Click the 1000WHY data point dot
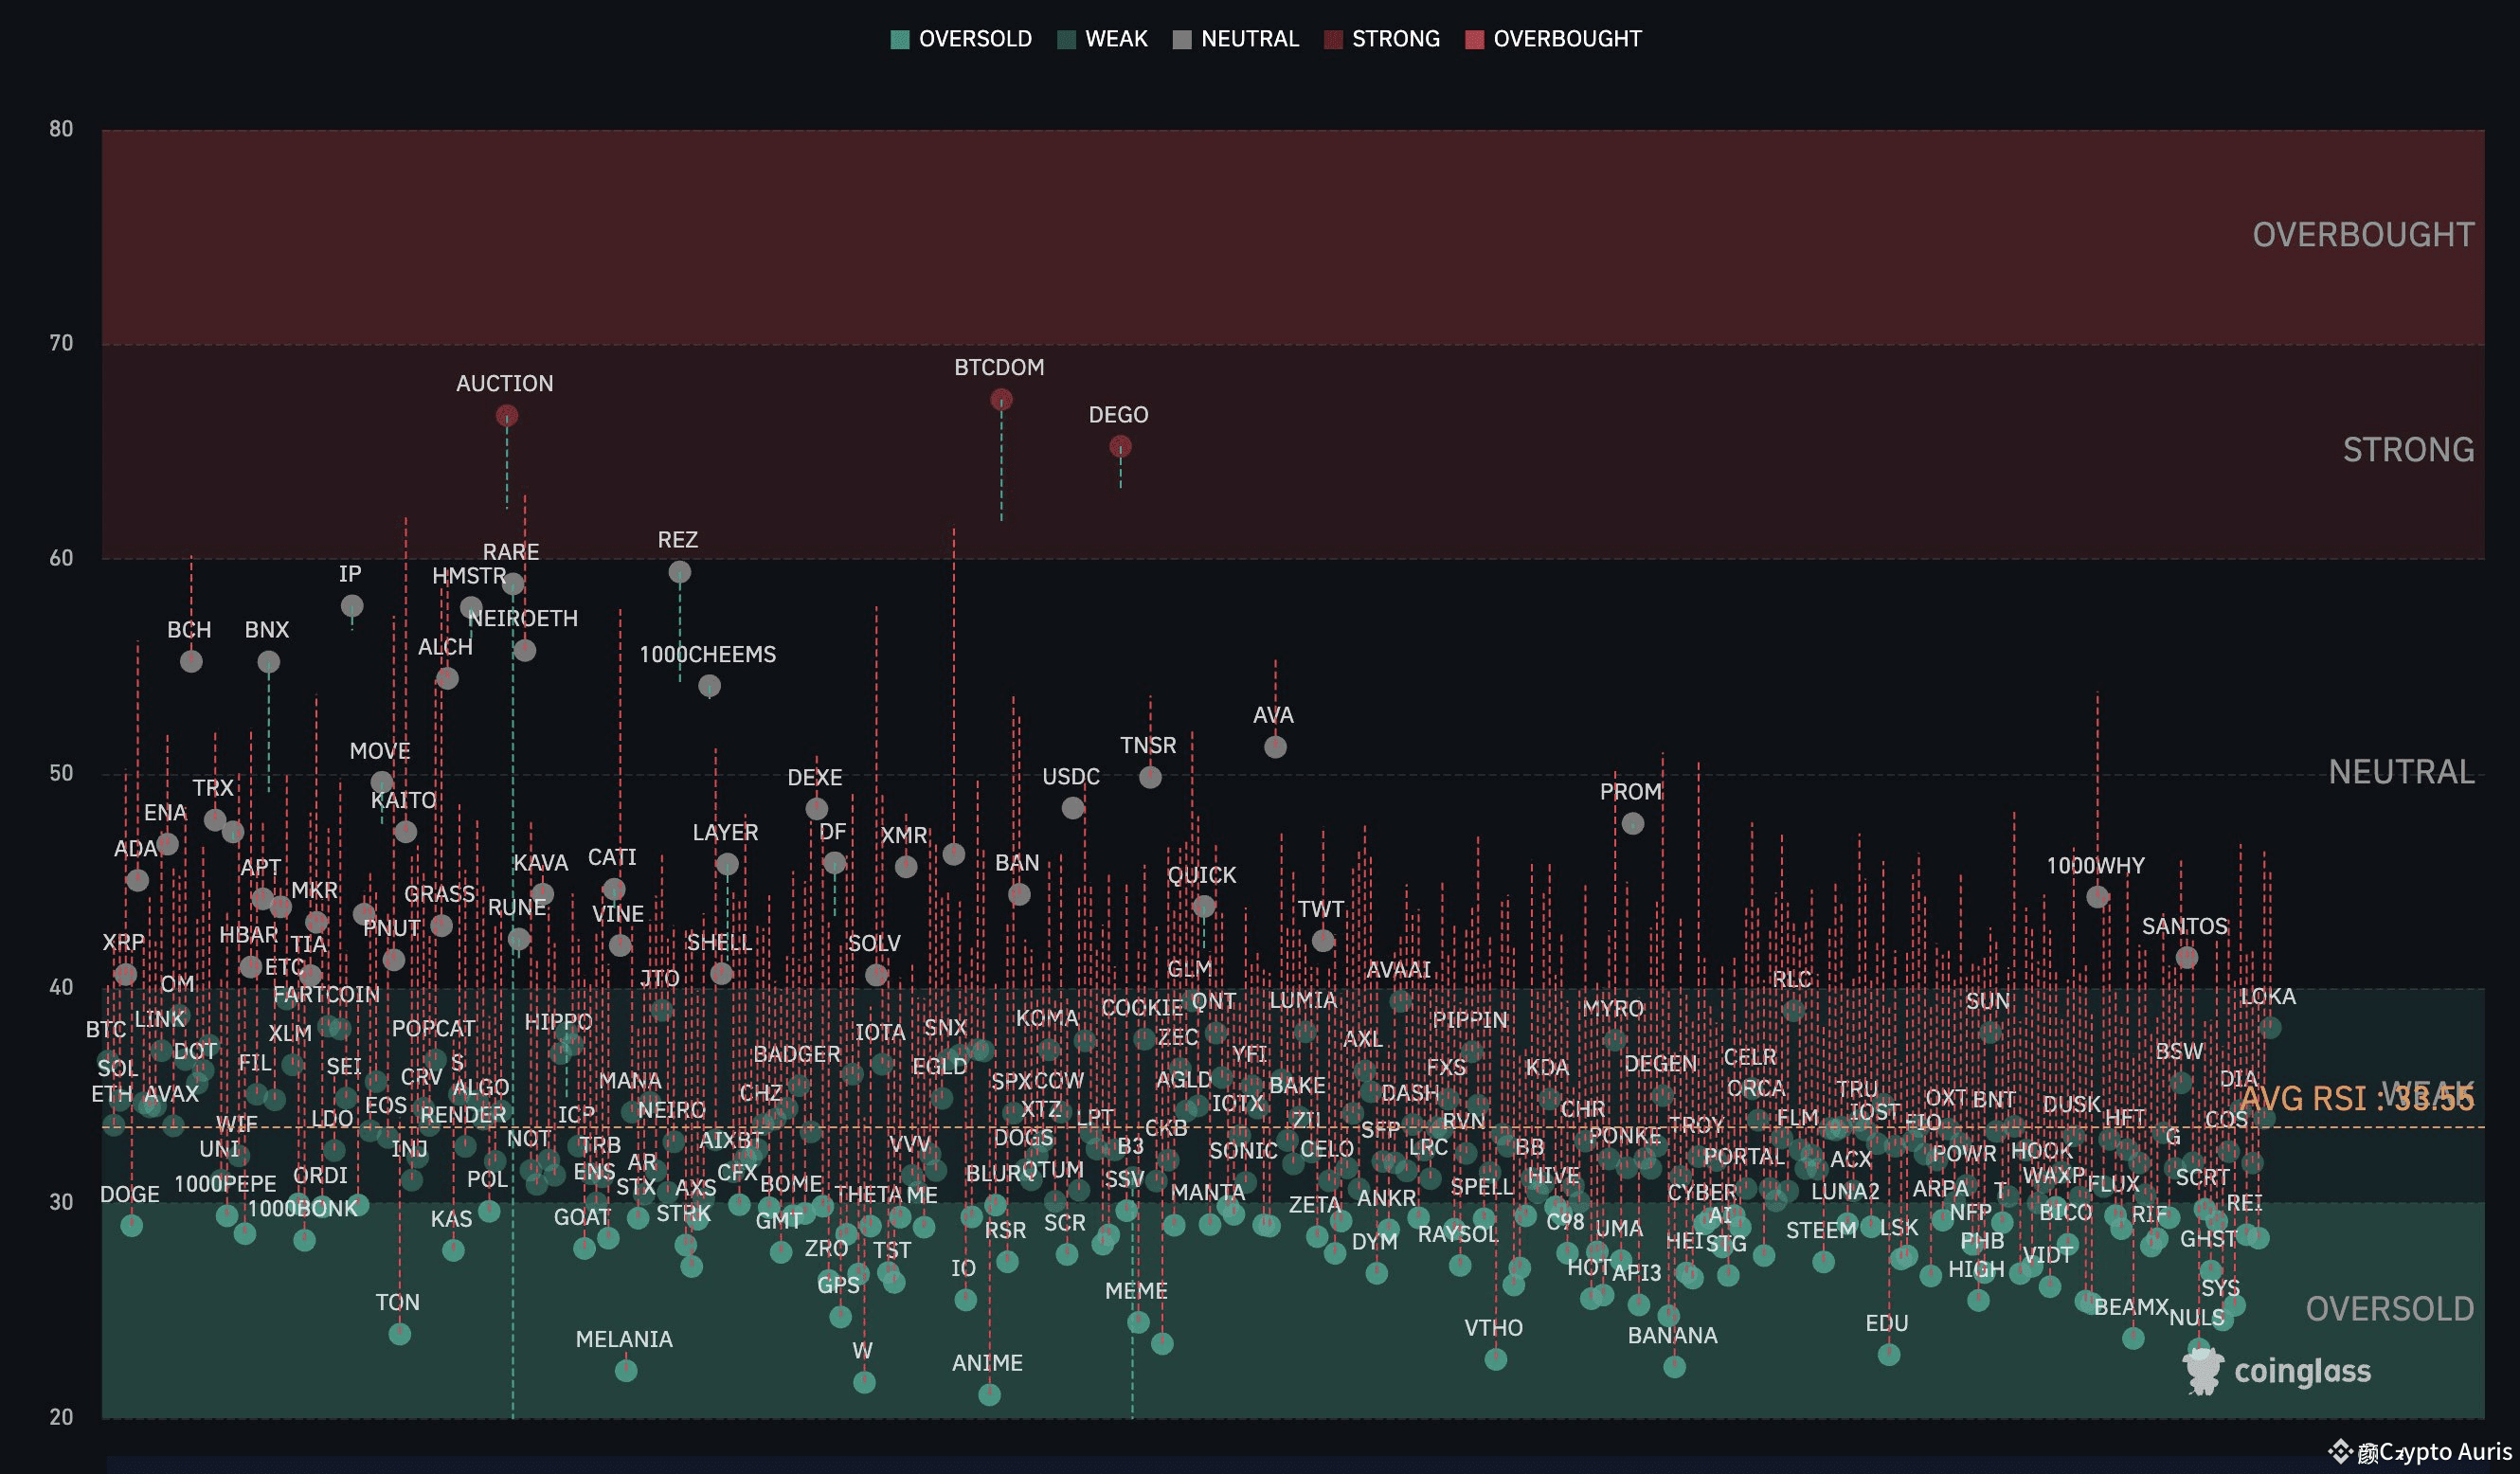The width and height of the screenshot is (2520, 1474). coord(2097,897)
